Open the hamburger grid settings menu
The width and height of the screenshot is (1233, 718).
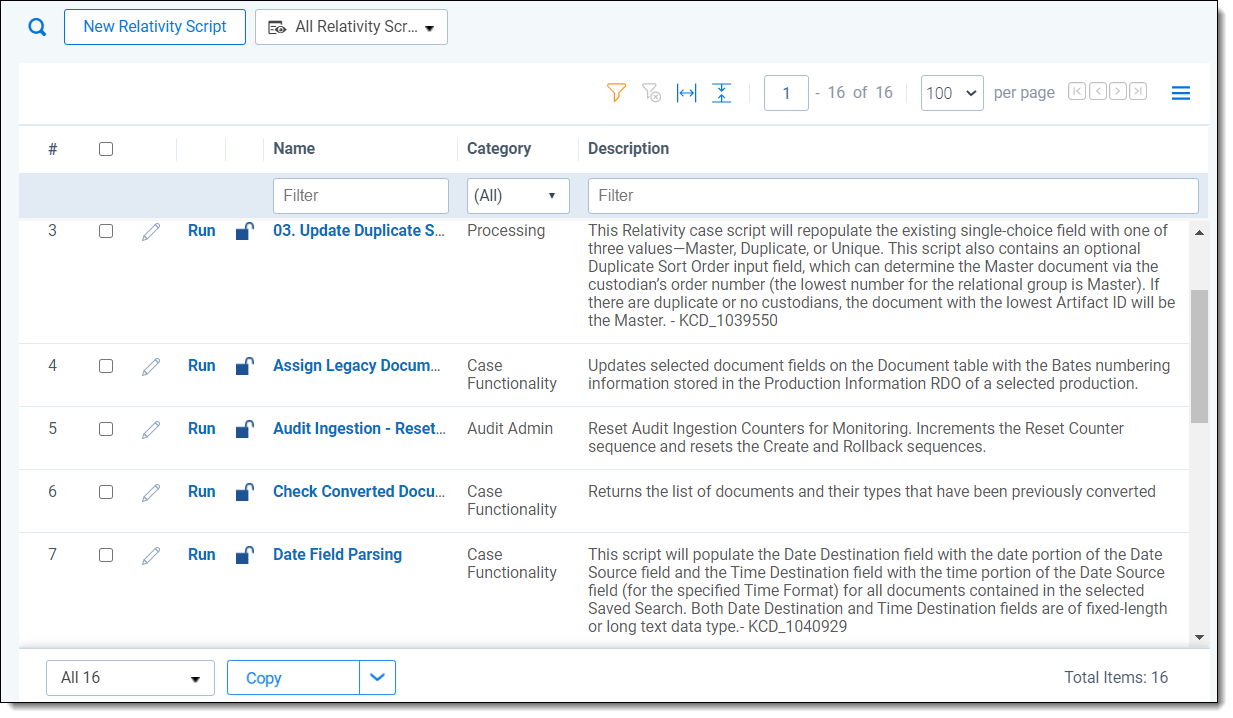(x=1180, y=93)
